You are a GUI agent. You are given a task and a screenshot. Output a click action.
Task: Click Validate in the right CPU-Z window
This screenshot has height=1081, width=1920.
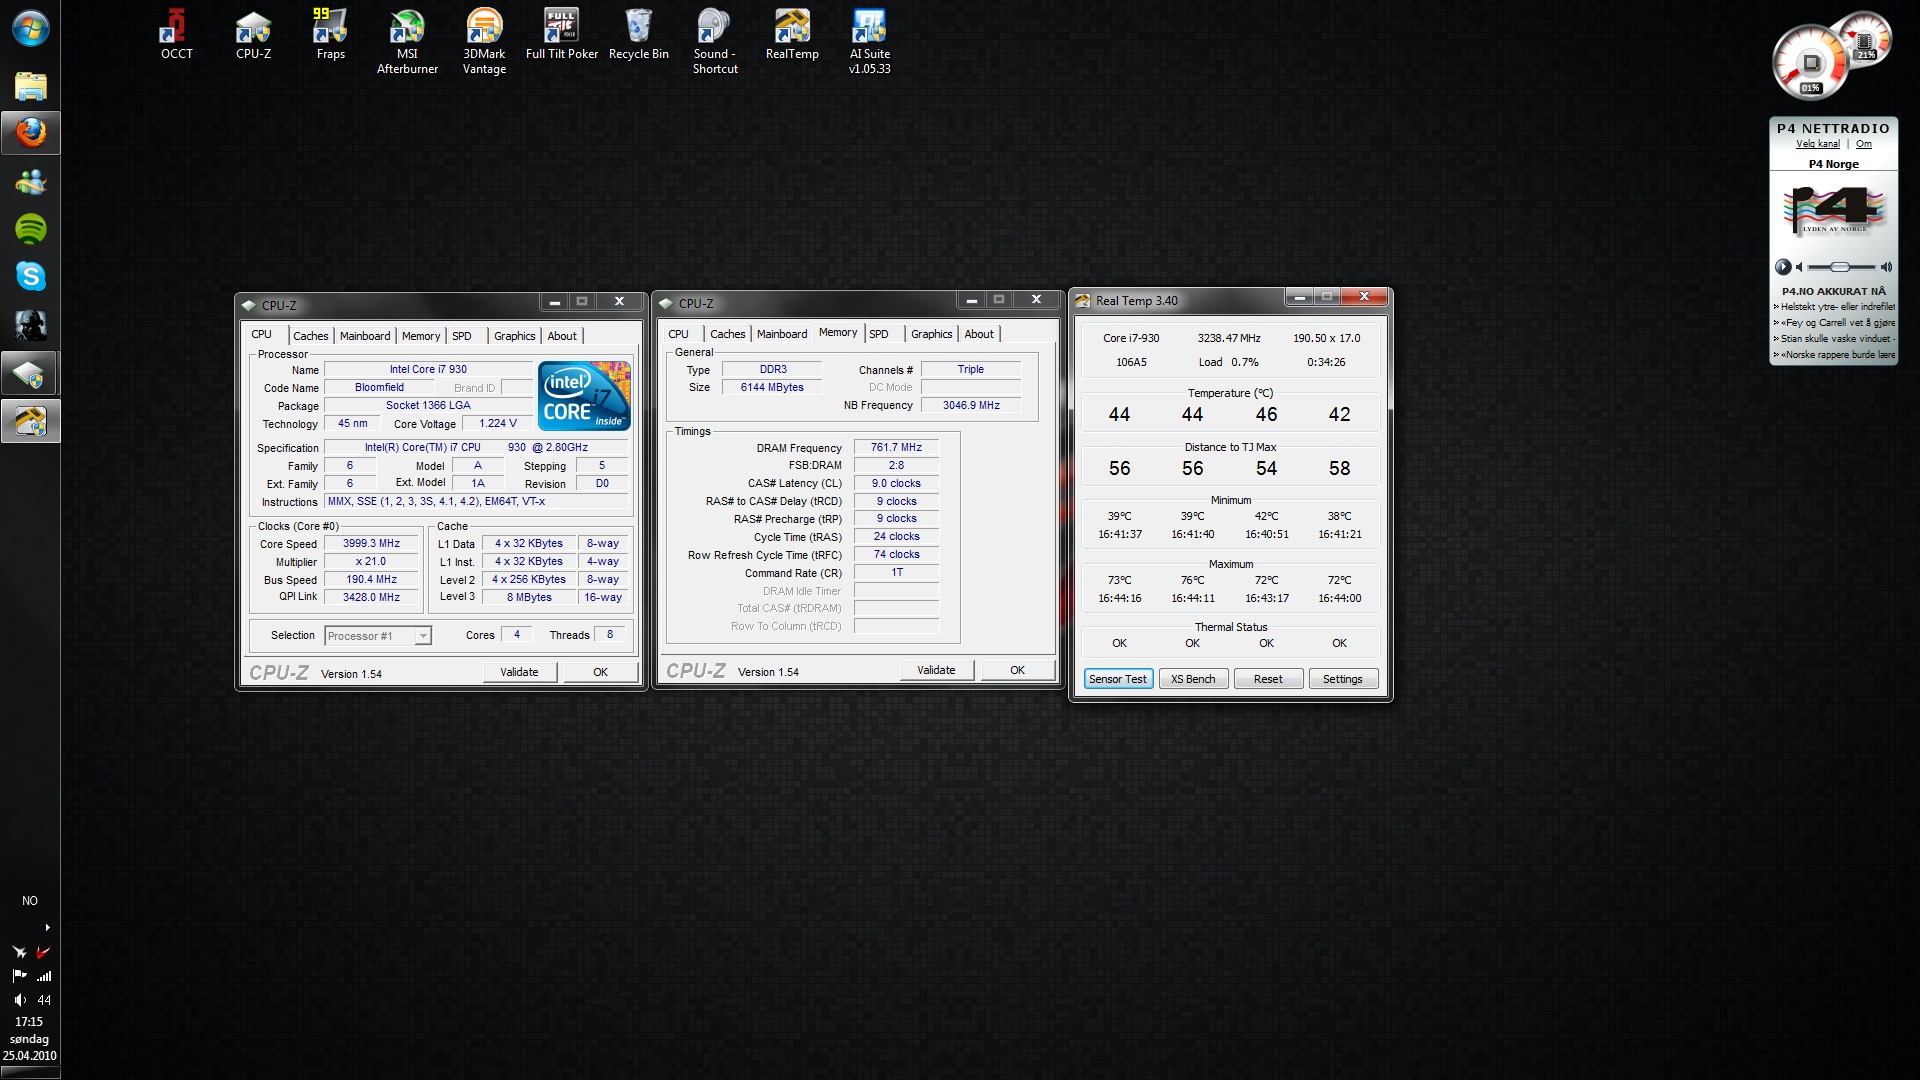[x=936, y=670]
